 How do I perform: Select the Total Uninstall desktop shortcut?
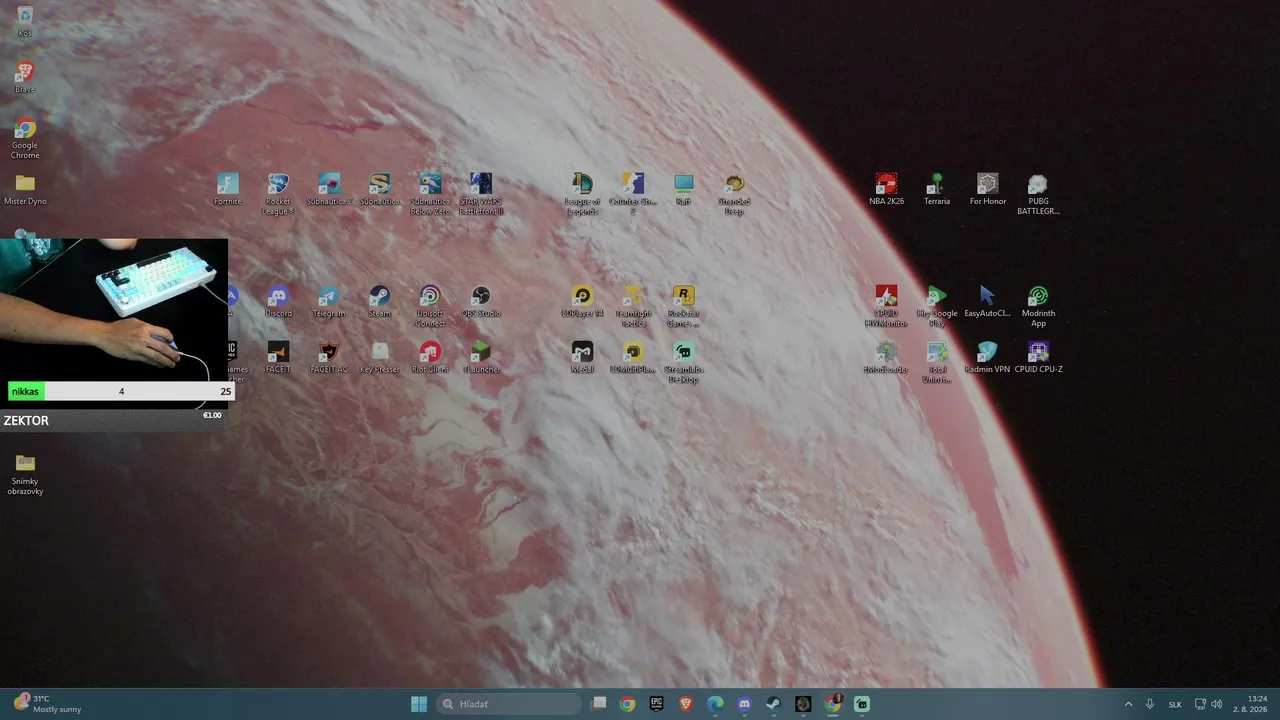937,362
